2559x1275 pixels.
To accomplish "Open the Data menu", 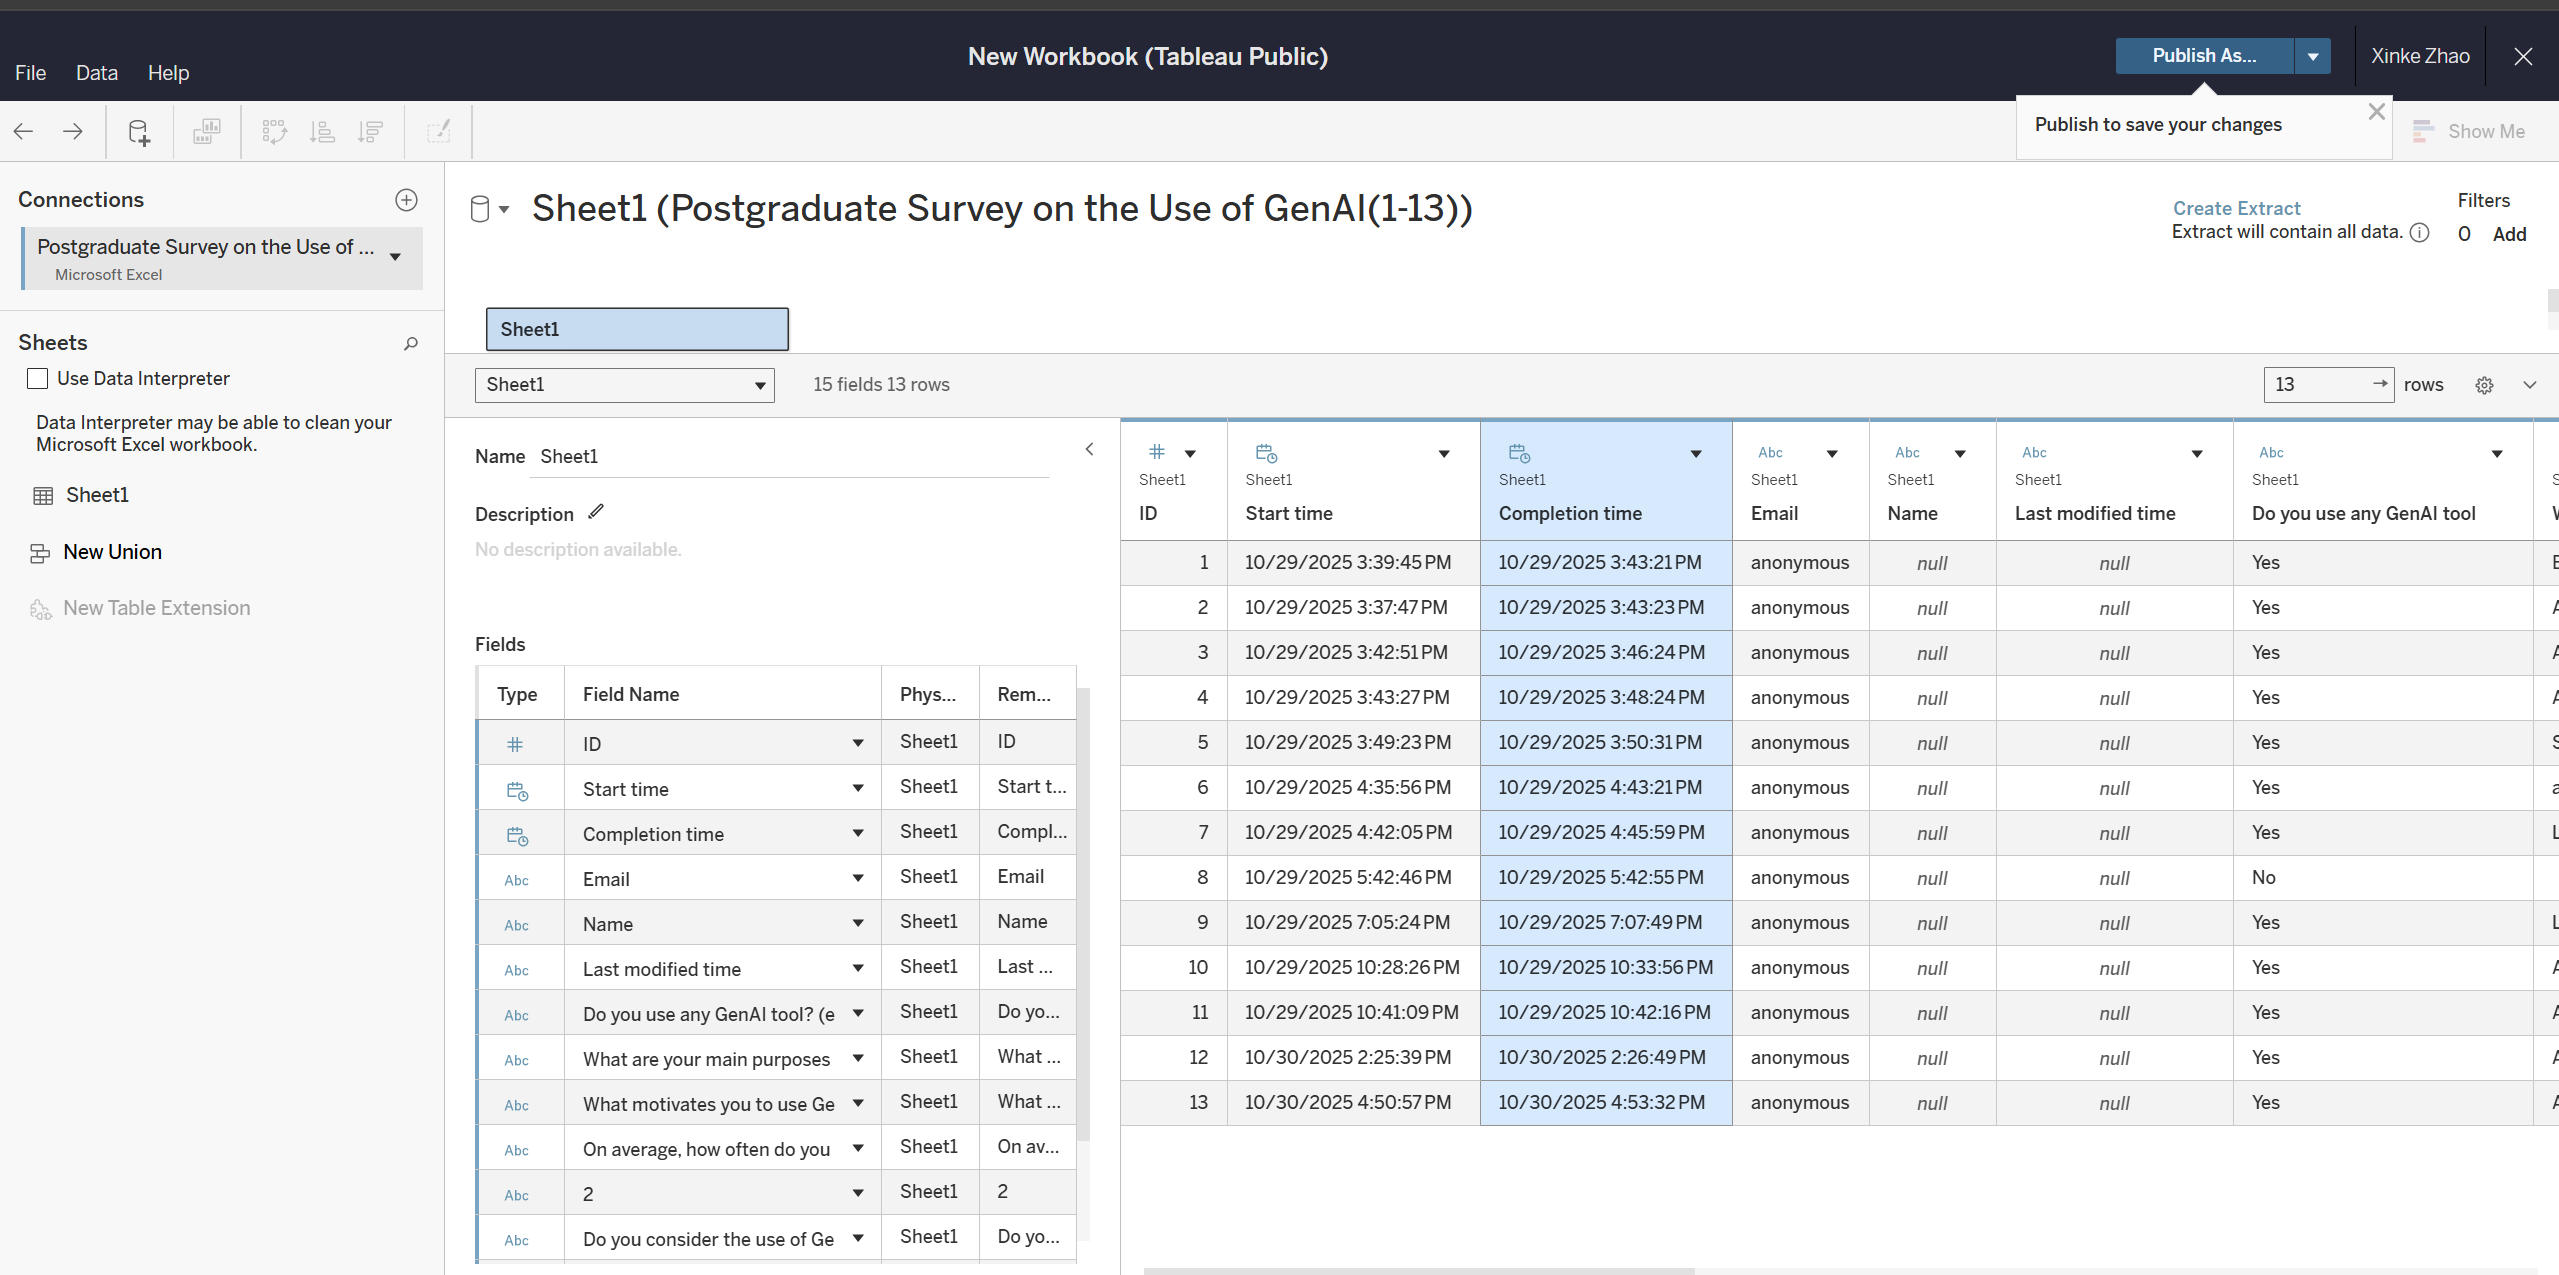I will [97, 73].
